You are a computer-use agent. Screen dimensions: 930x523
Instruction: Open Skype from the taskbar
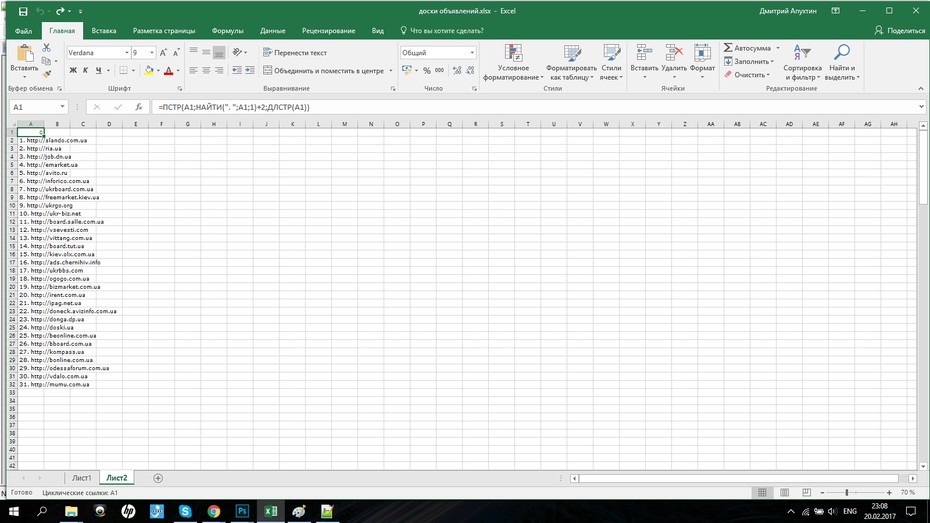point(185,511)
